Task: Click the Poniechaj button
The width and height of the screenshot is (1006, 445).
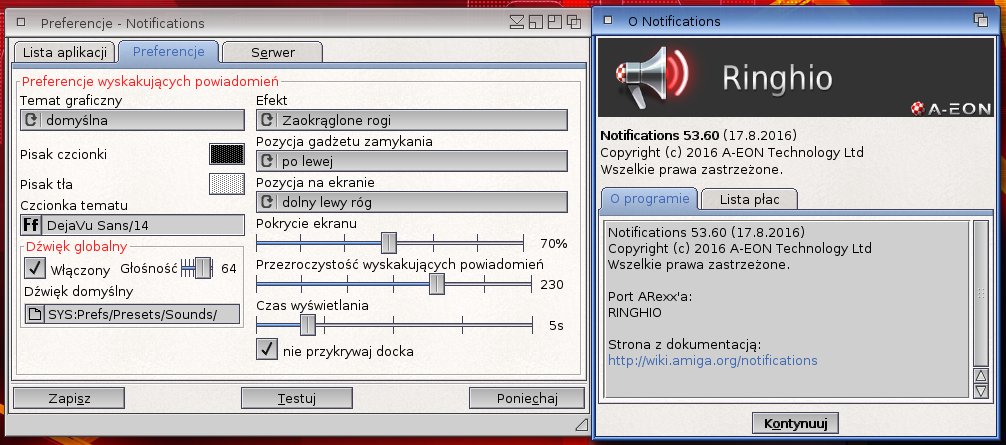Action: coord(527,398)
